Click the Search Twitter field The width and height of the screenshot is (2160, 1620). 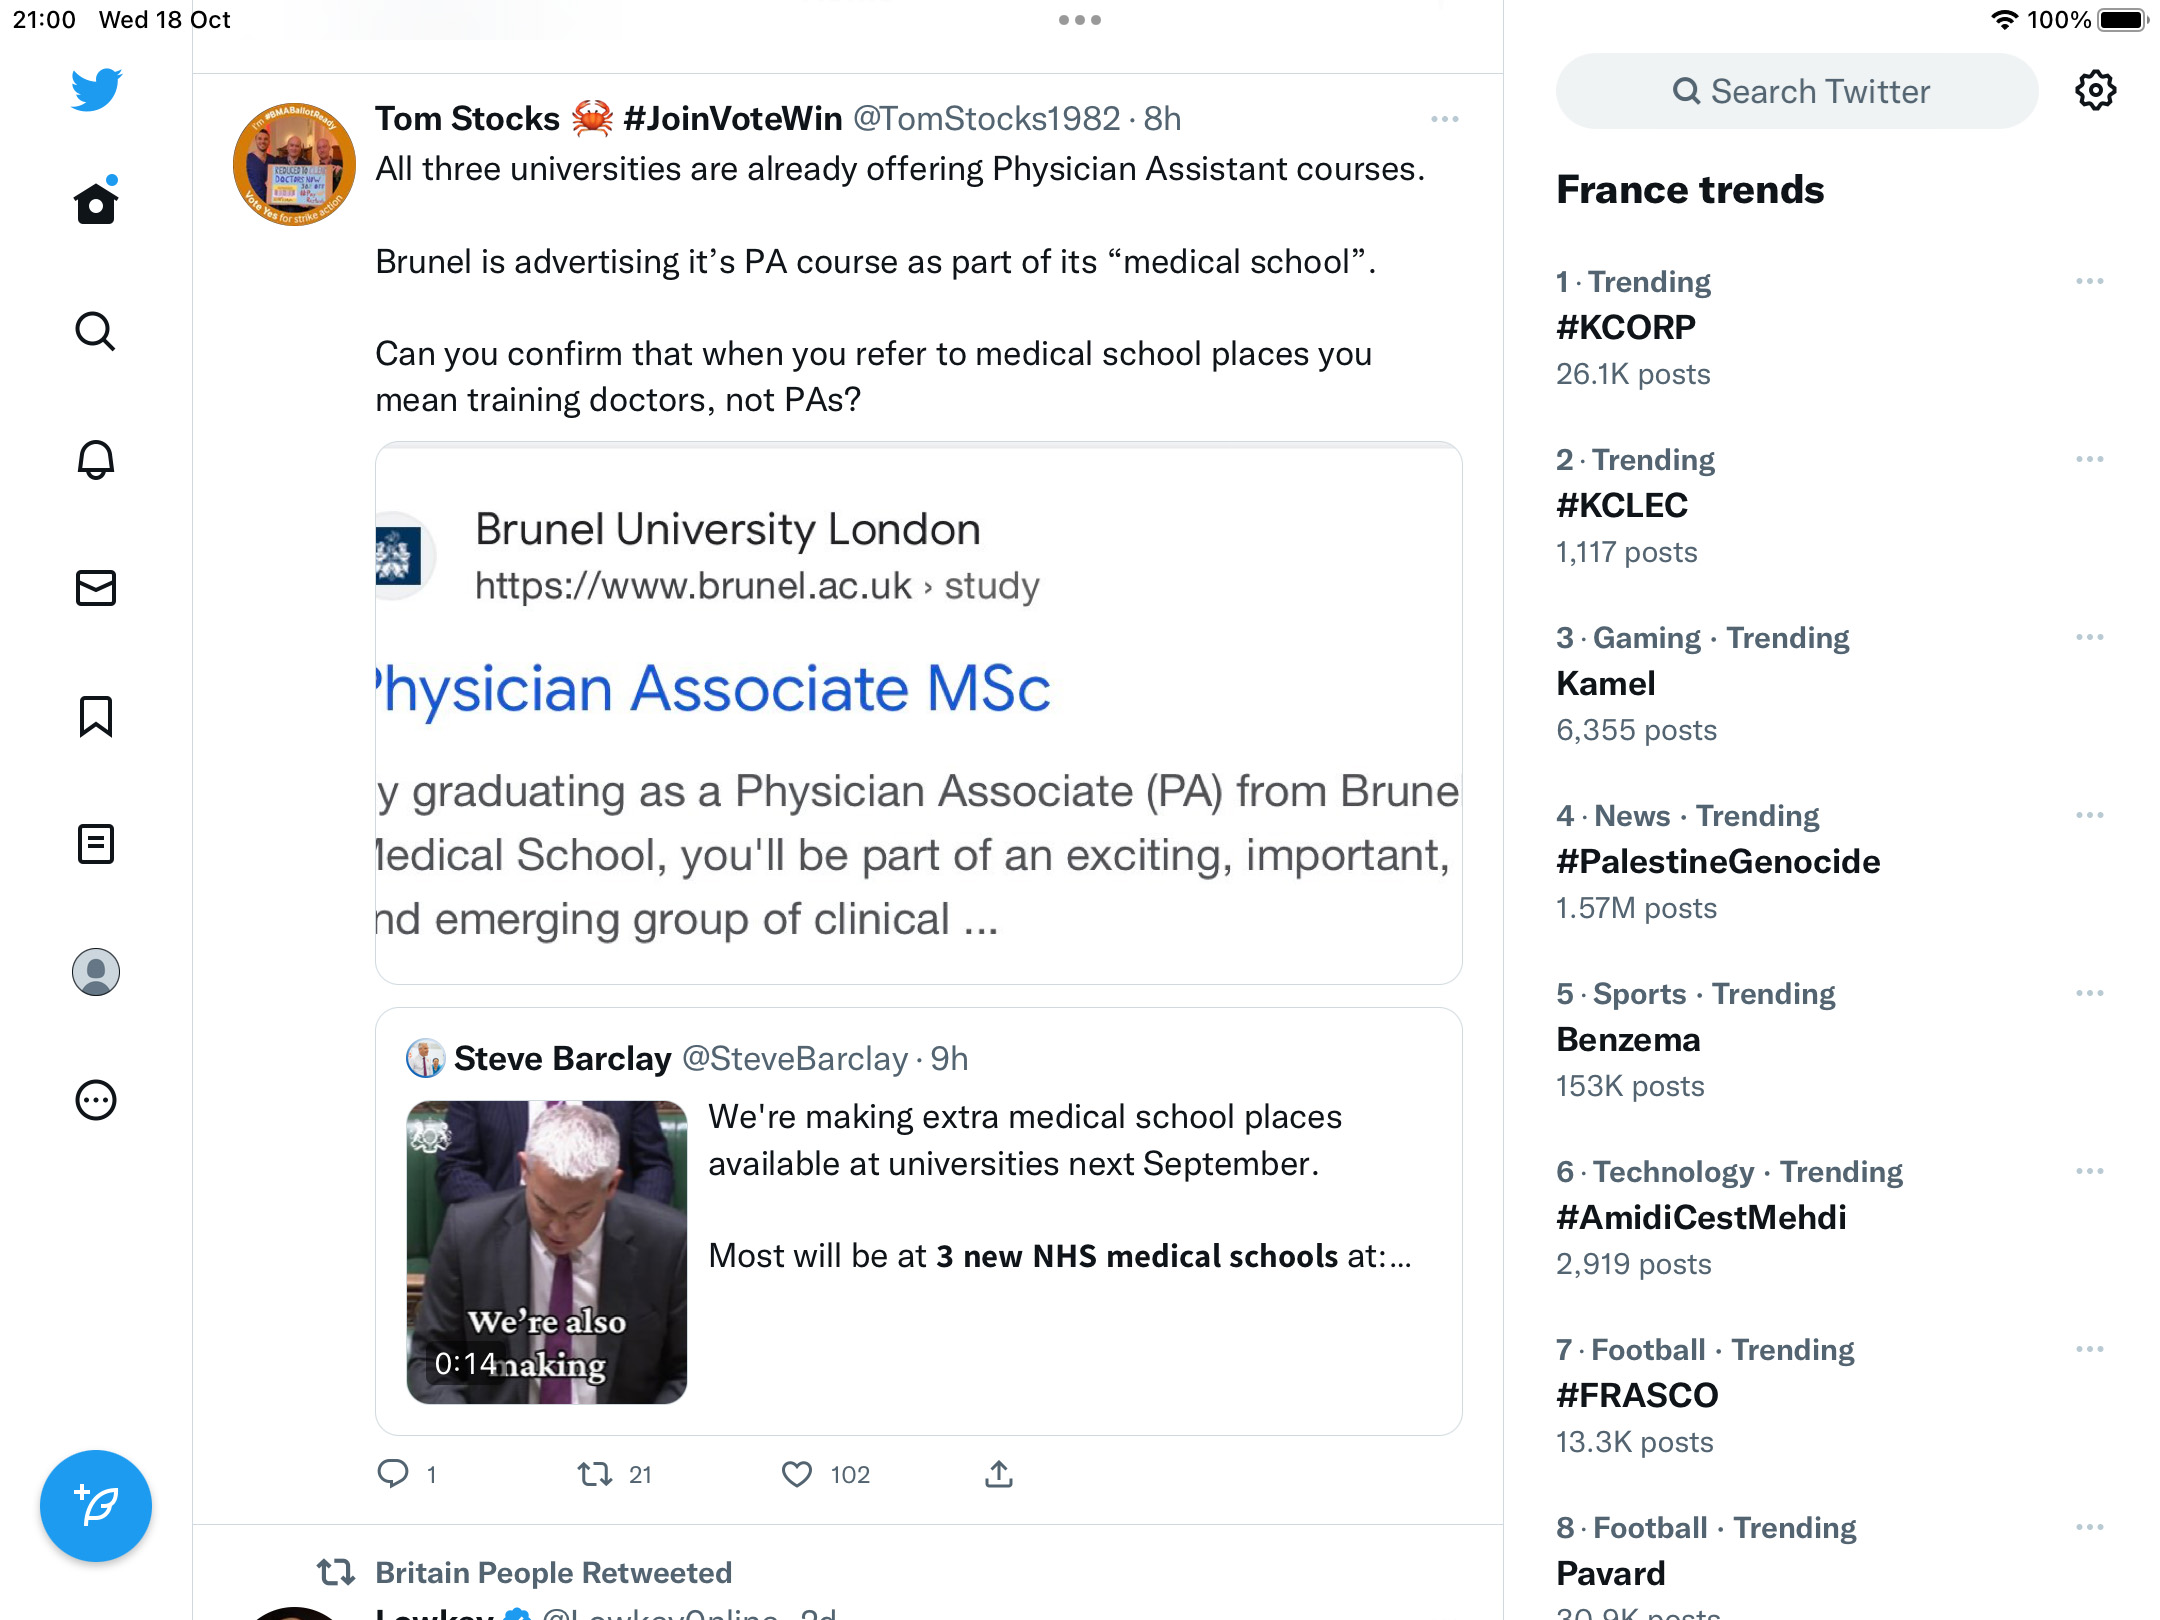tap(1797, 91)
